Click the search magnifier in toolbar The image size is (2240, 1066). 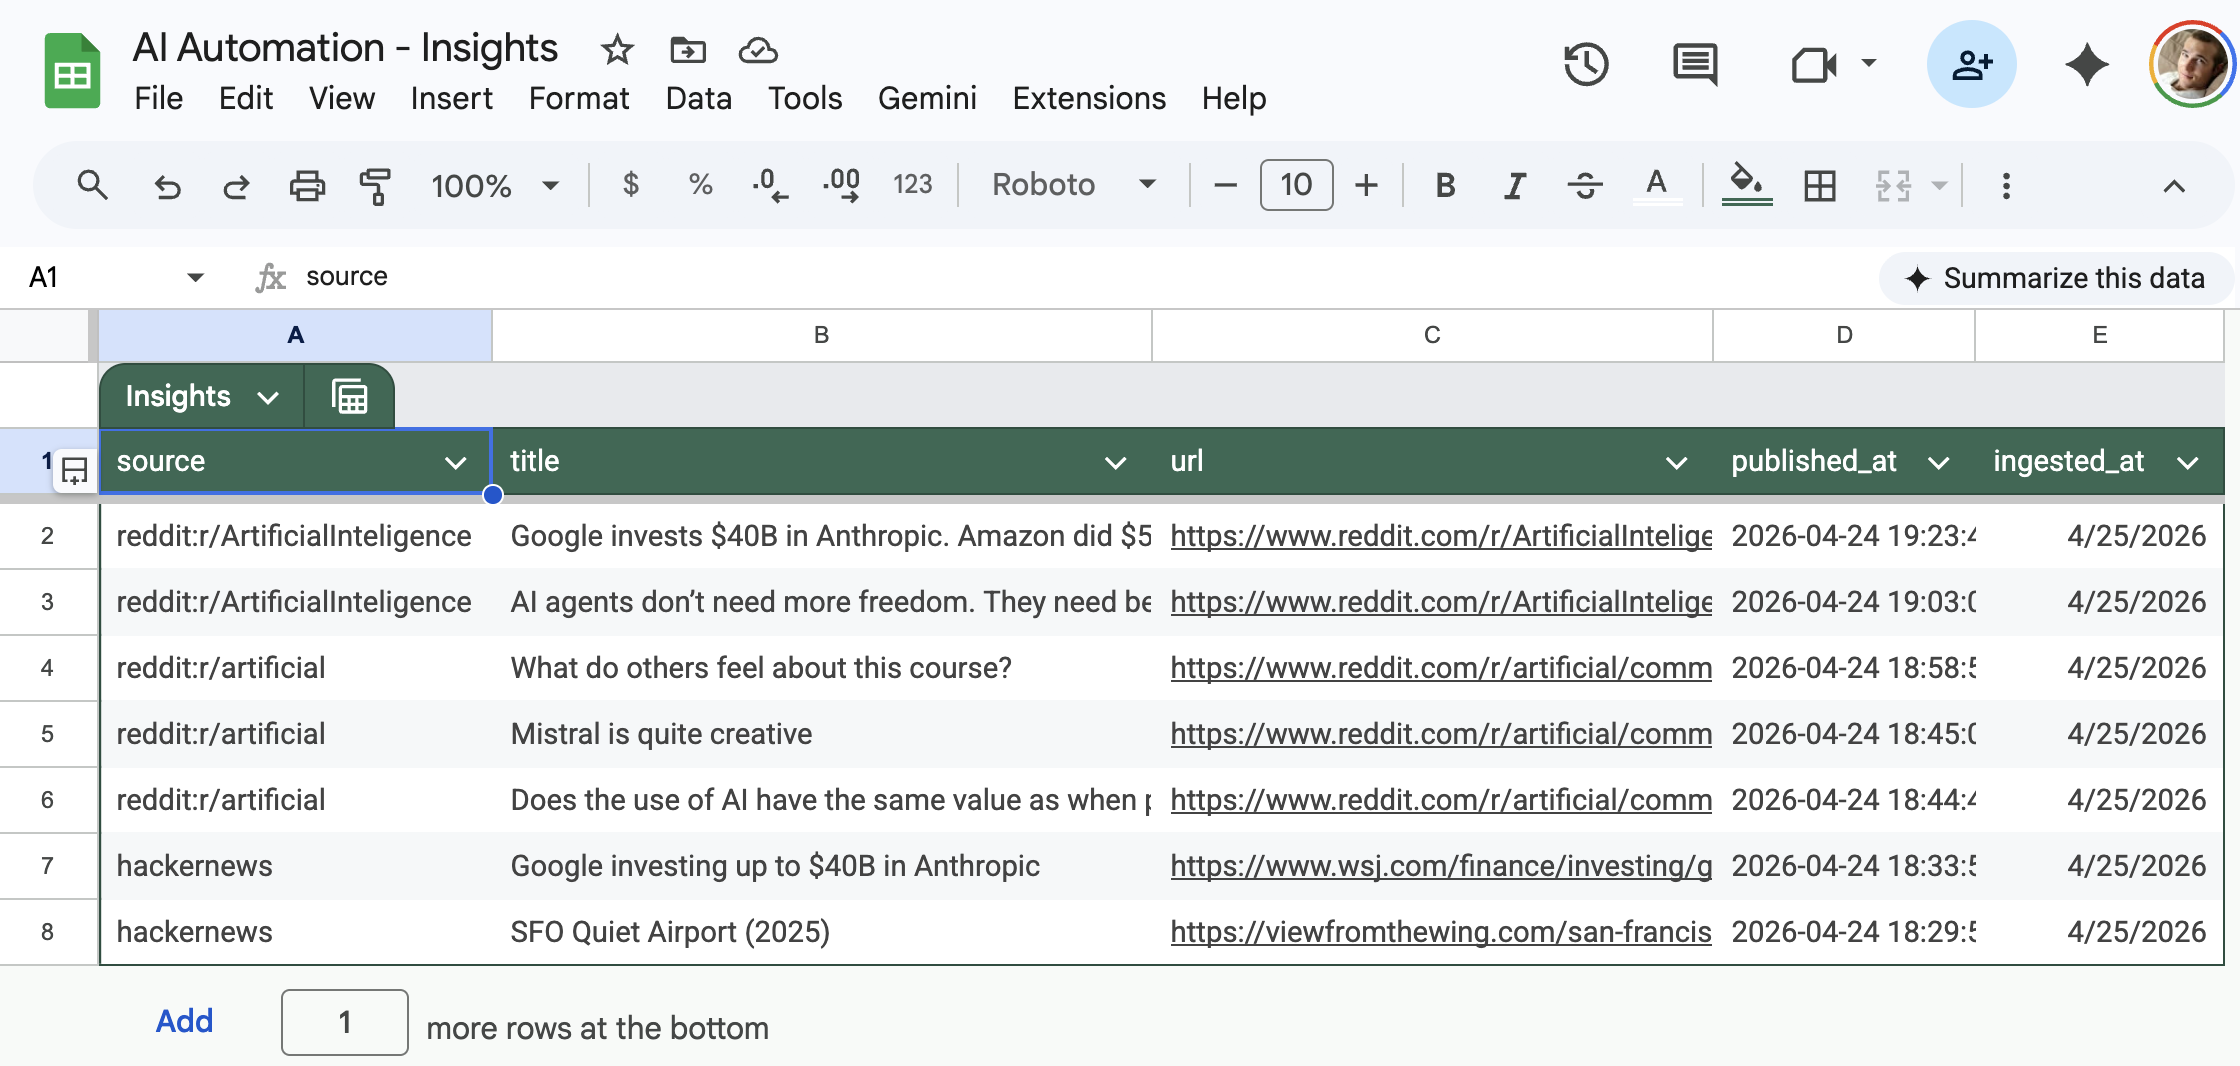click(x=92, y=185)
